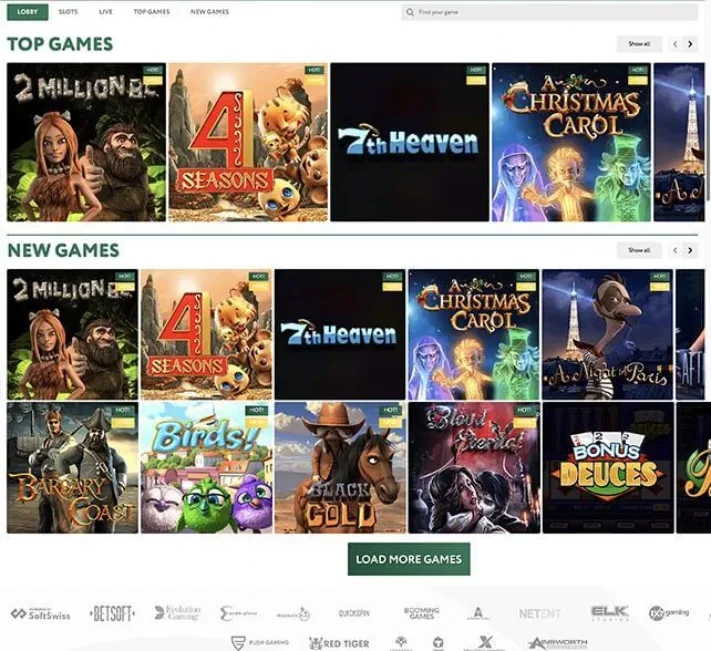This screenshot has height=651, width=711.
Task: Open the Top Games tab
Action: (151, 12)
